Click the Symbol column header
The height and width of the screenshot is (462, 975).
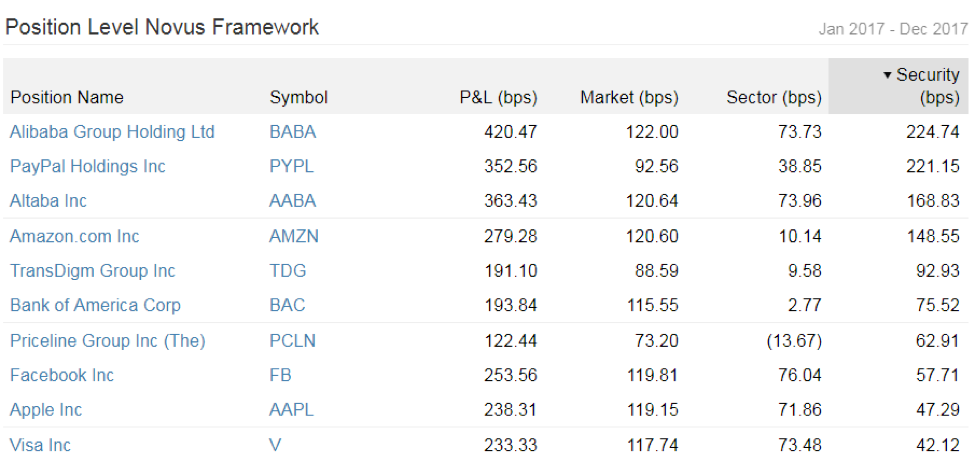point(298,98)
